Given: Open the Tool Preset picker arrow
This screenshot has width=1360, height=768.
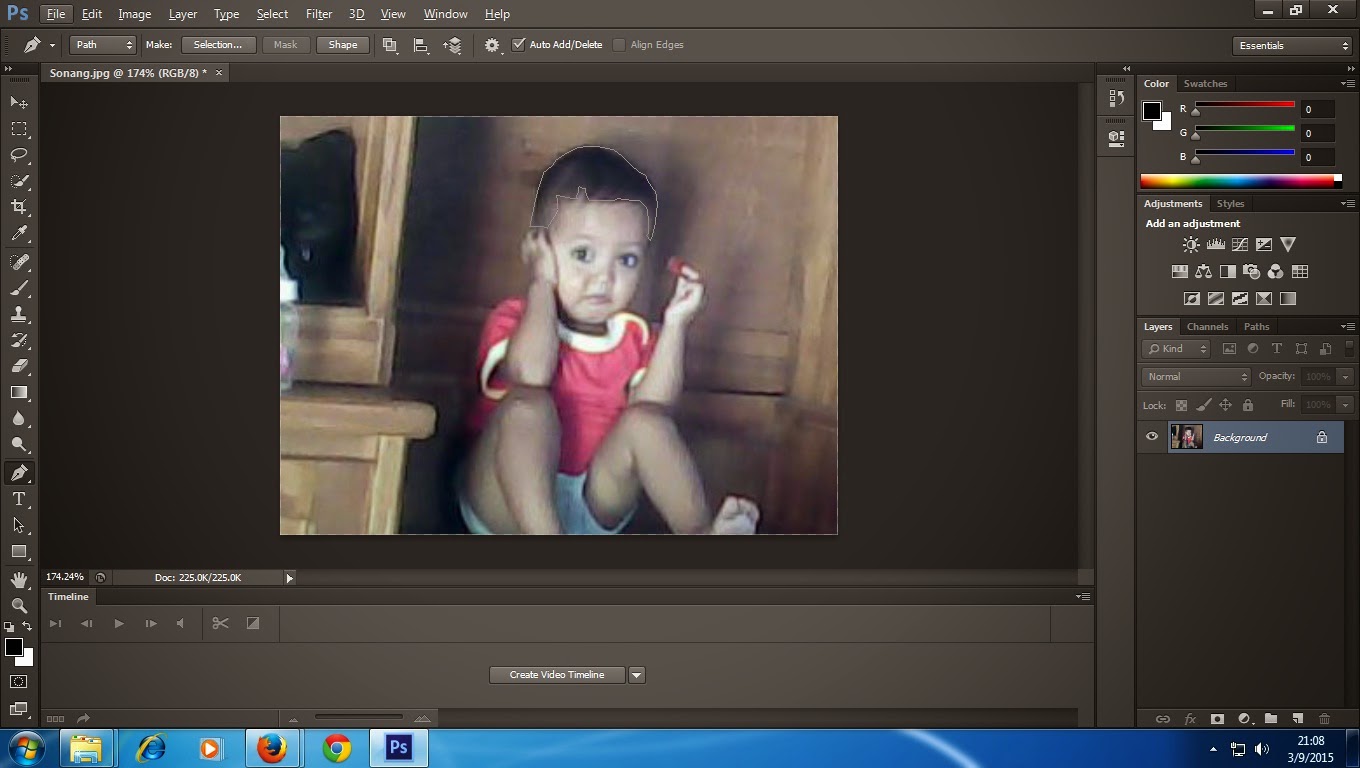Looking at the screenshot, I should point(52,45).
